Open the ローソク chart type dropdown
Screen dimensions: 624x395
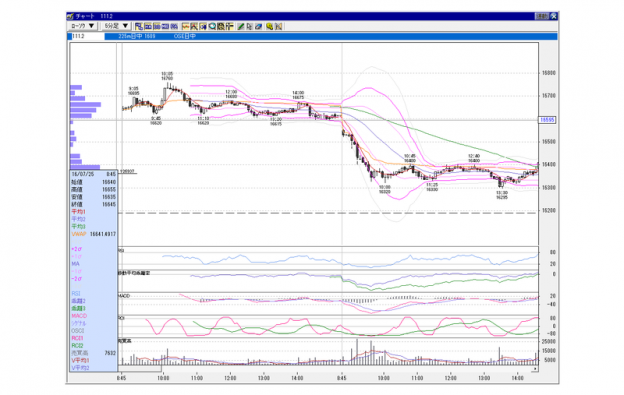click(x=83, y=26)
